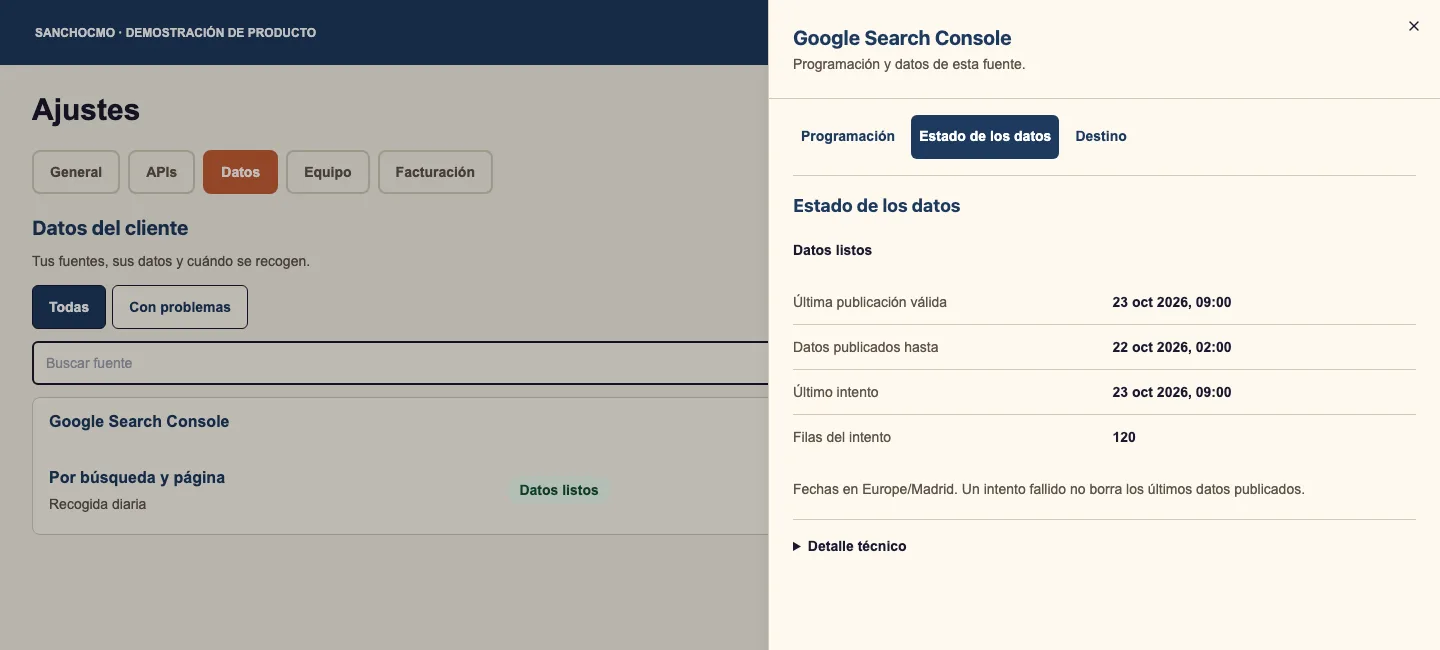1440x650 pixels.
Task: Click the Ajustes page heading
Action: [86, 110]
